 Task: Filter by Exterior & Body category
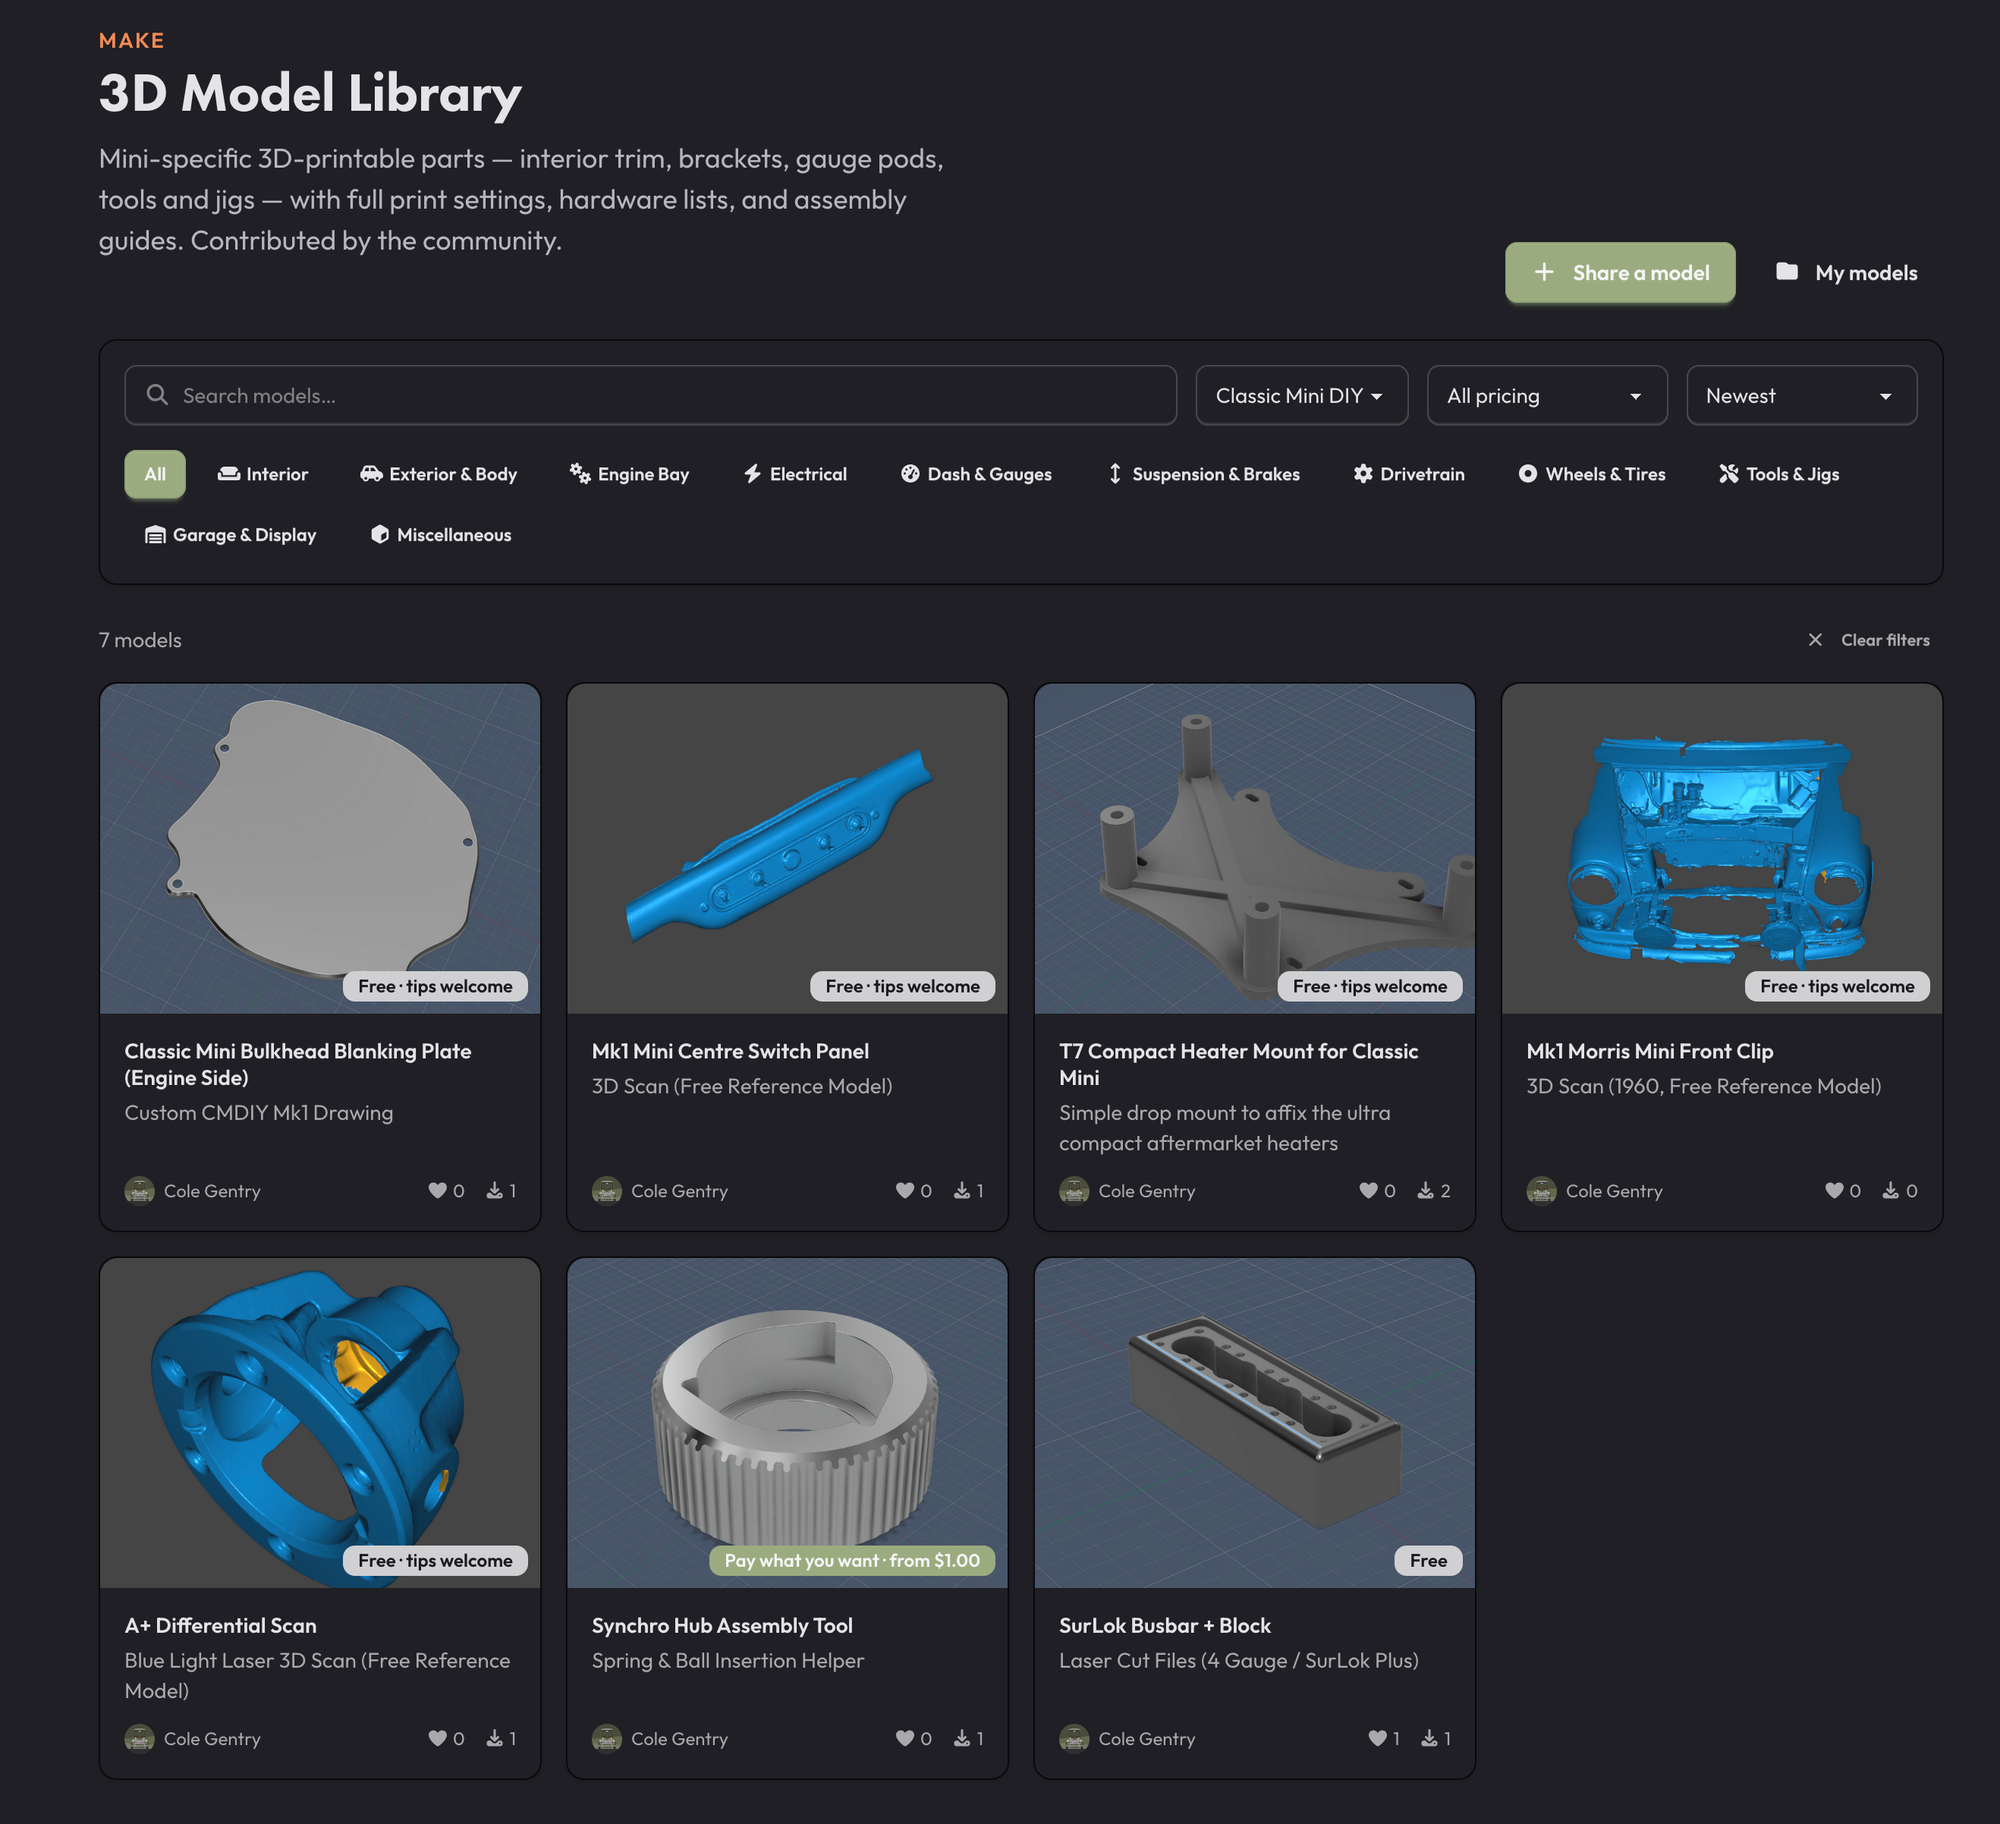pyautogui.click(x=438, y=474)
